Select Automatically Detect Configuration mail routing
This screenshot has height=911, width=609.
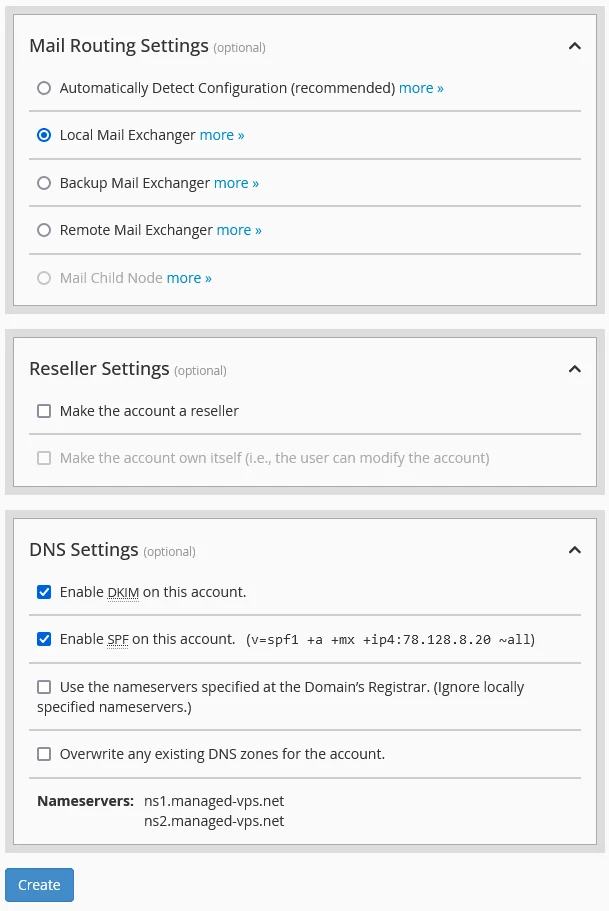tap(44, 88)
